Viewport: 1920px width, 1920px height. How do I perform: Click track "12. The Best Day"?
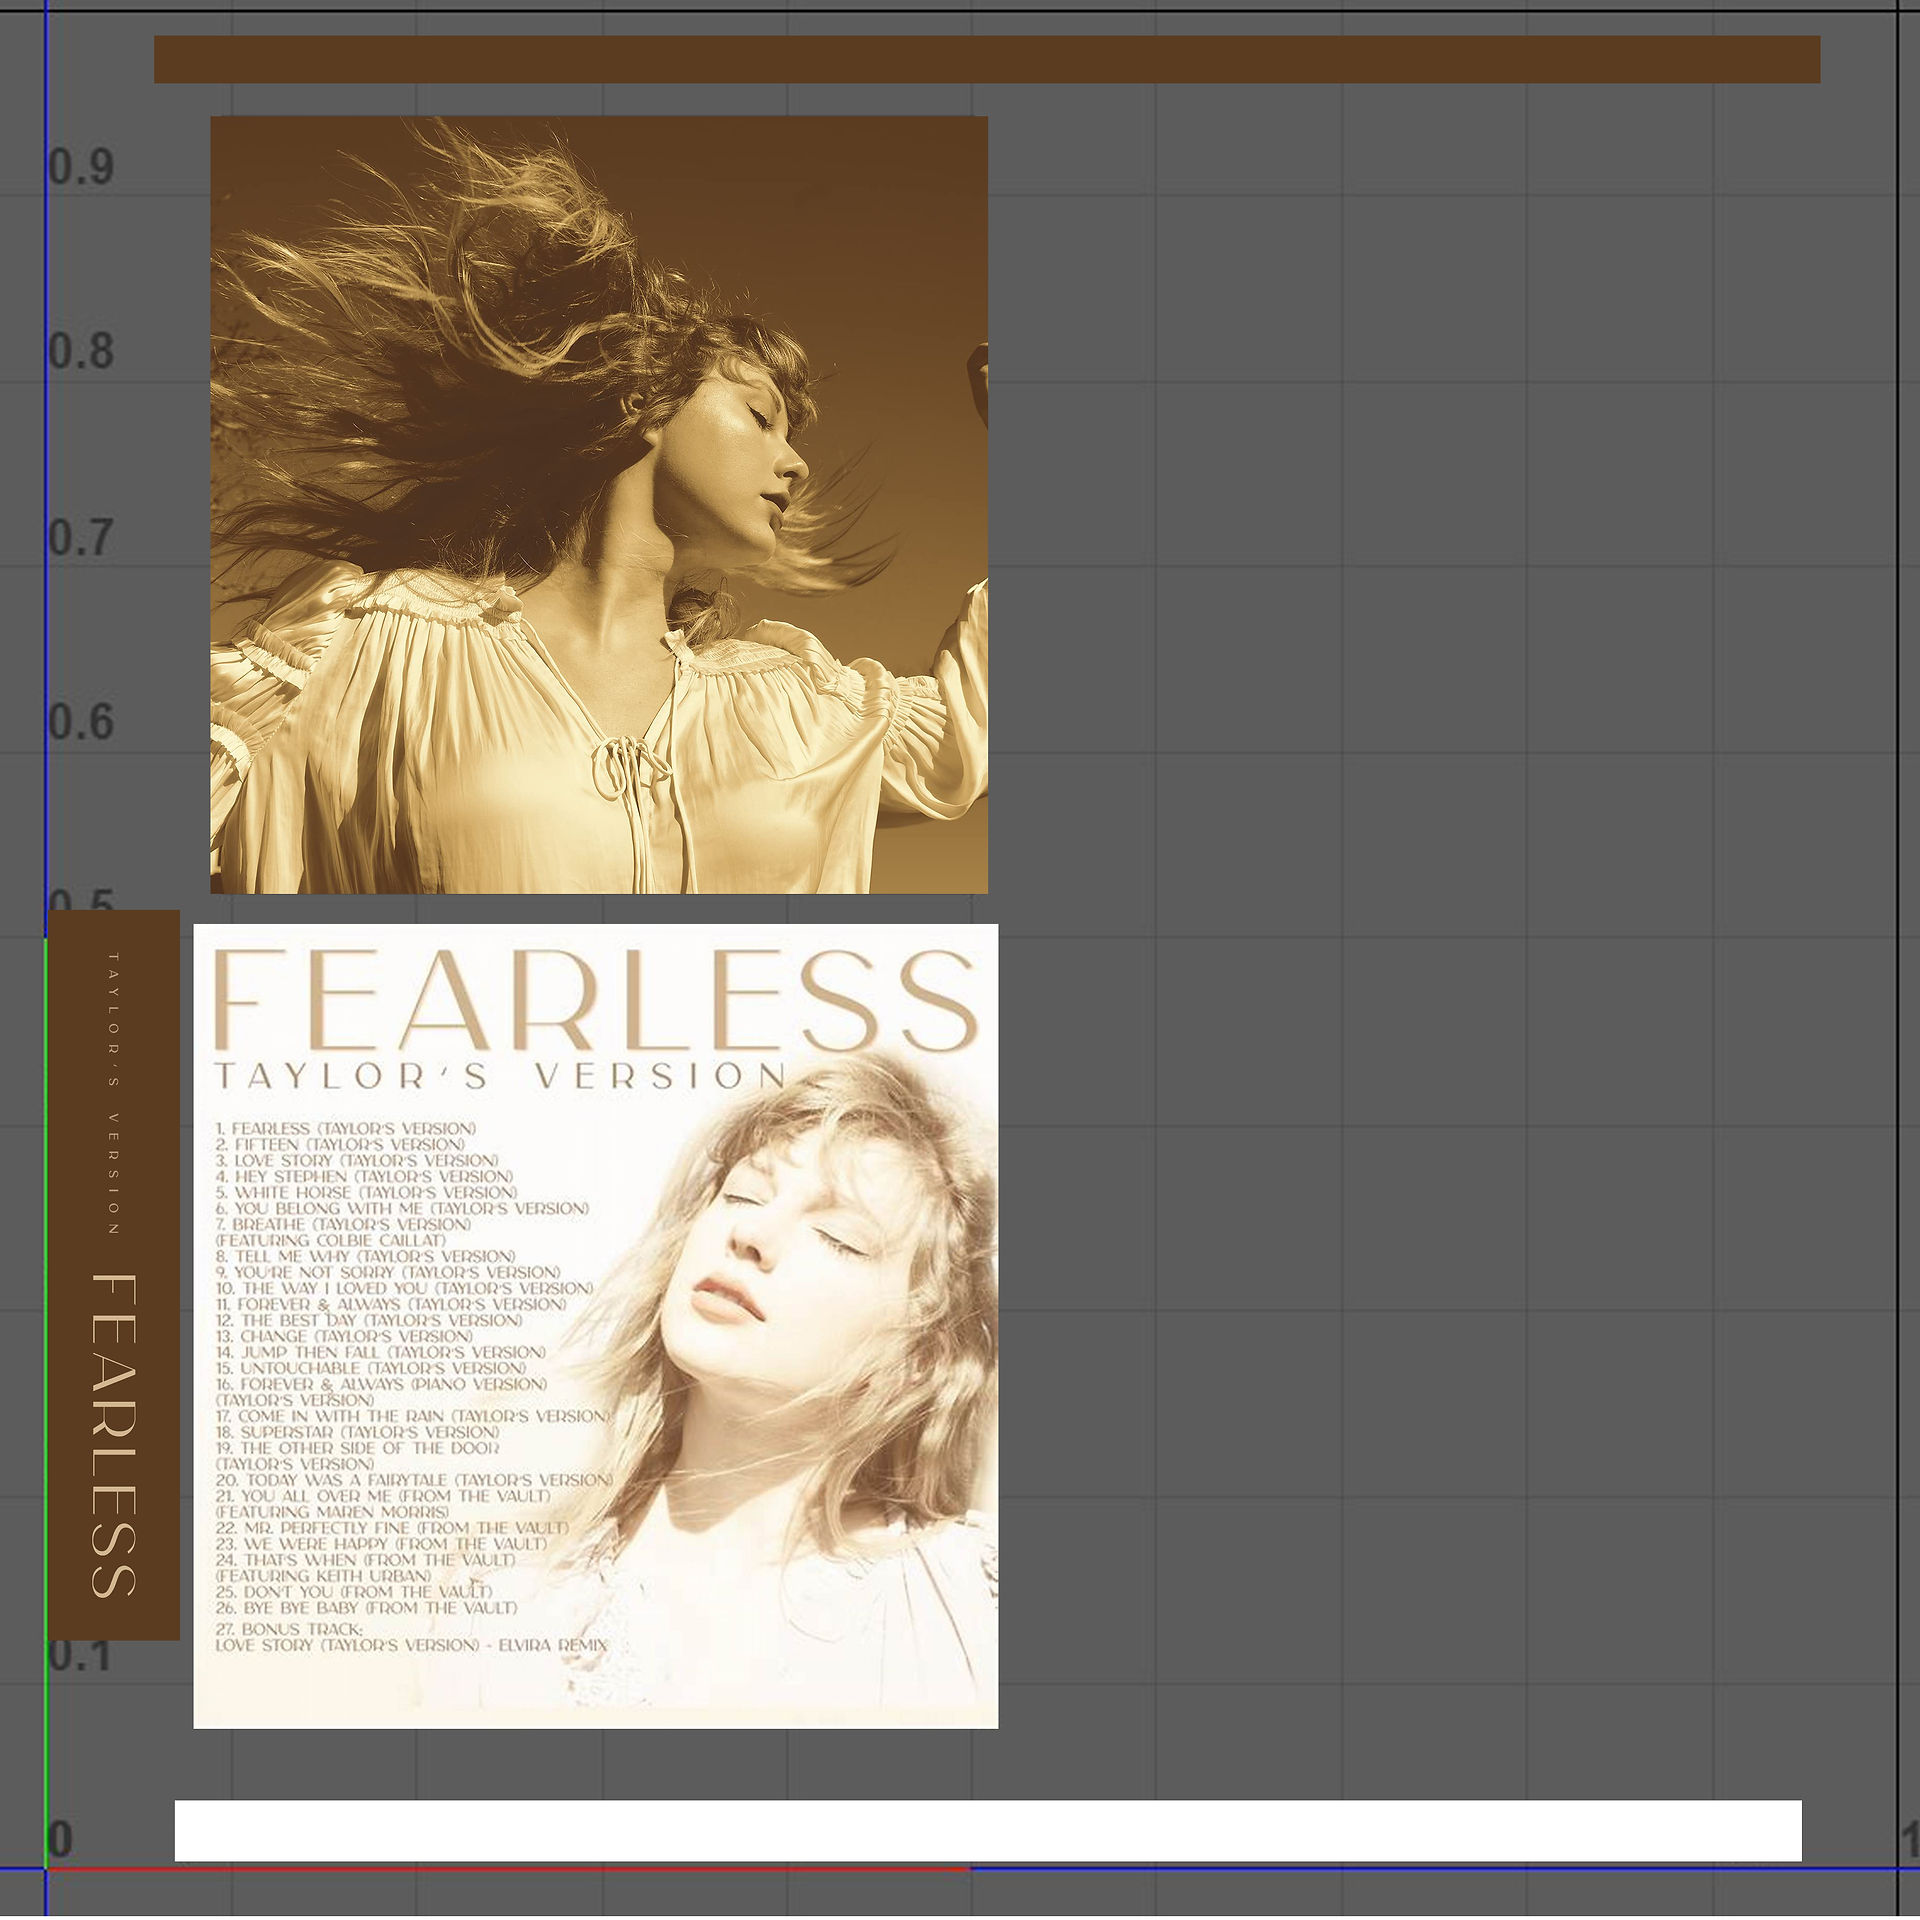click(369, 1320)
